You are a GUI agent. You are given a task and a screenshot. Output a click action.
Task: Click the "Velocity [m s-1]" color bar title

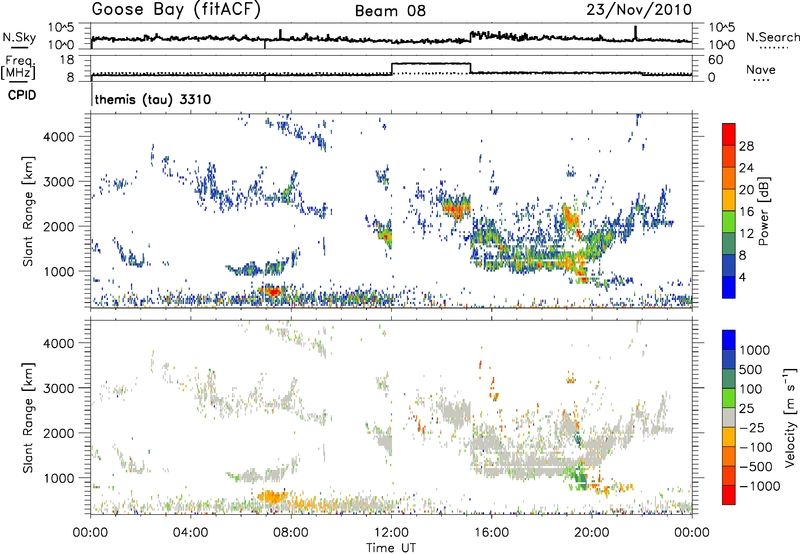(x=790, y=417)
